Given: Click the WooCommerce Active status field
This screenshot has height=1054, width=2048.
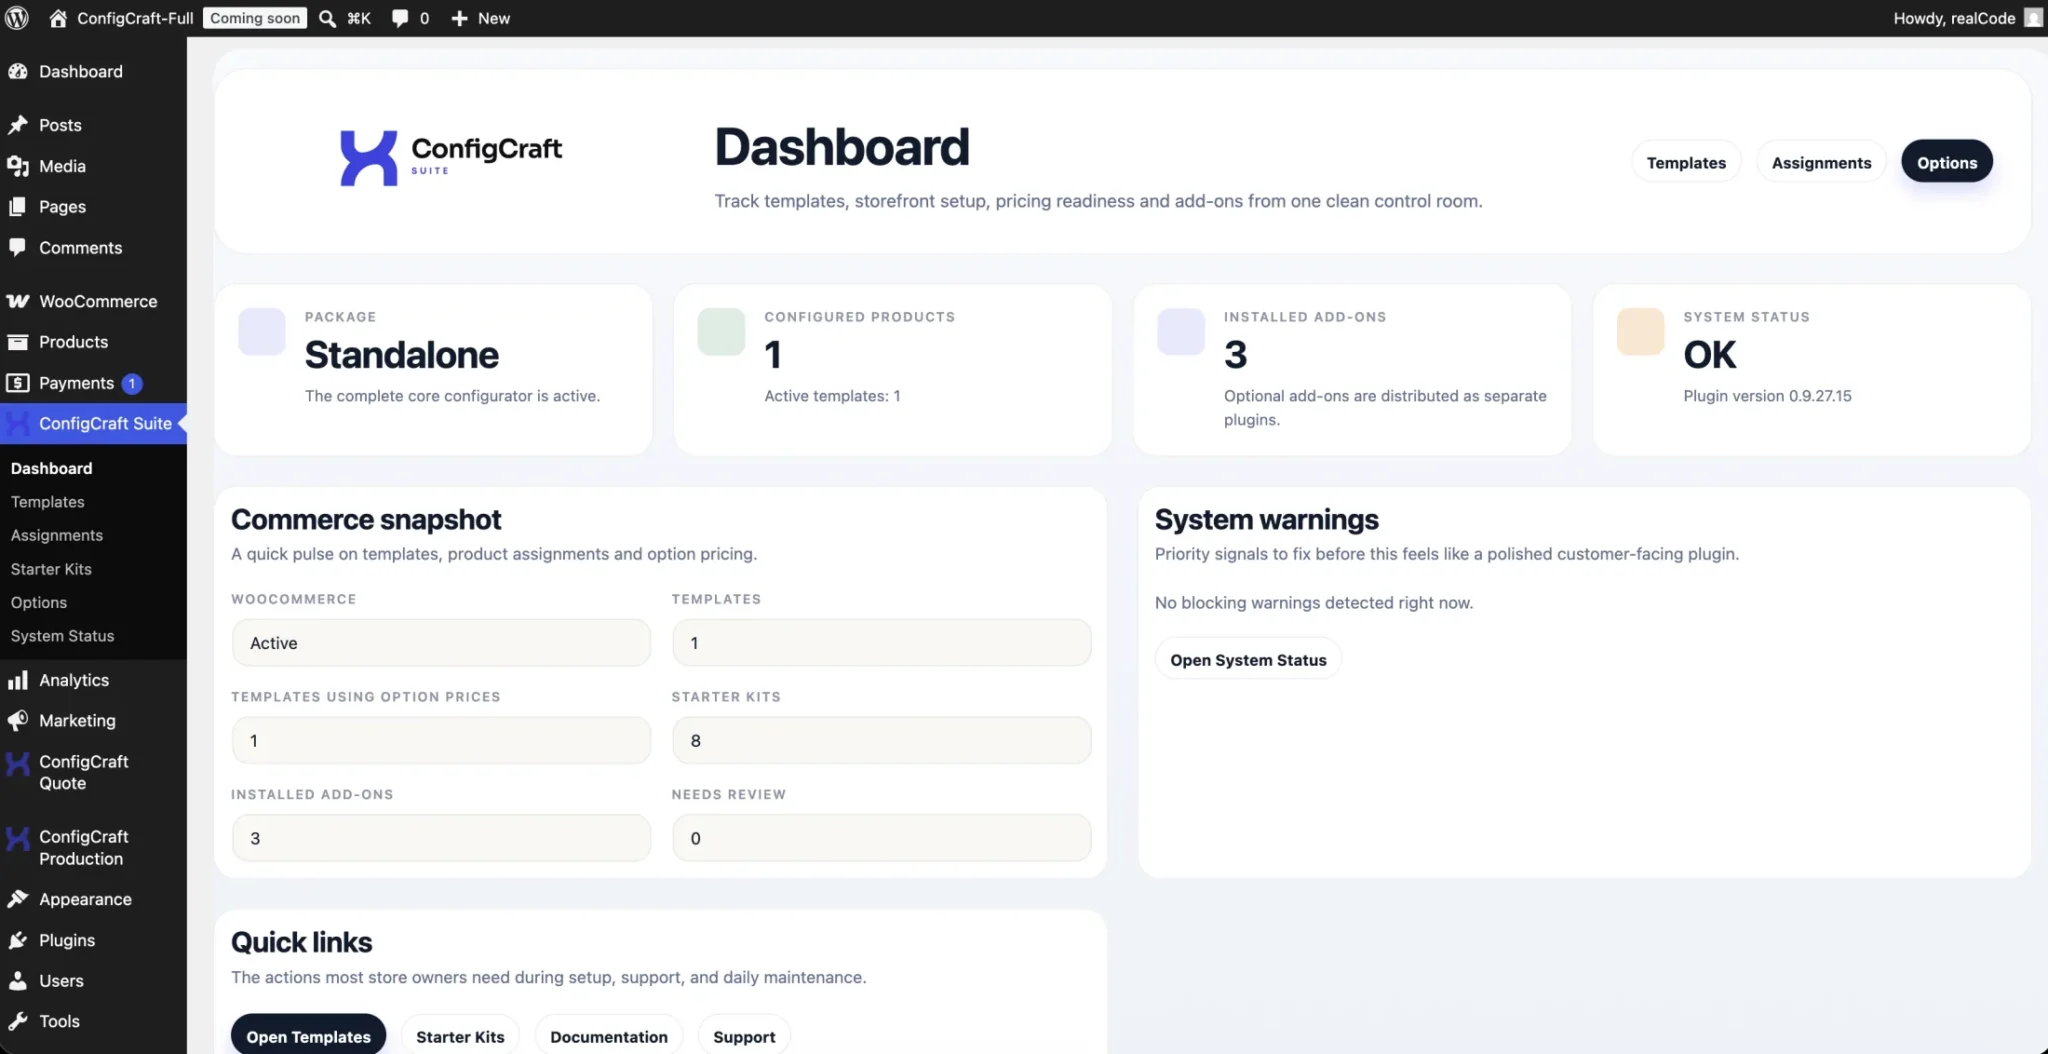Looking at the screenshot, I should pos(441,643).
